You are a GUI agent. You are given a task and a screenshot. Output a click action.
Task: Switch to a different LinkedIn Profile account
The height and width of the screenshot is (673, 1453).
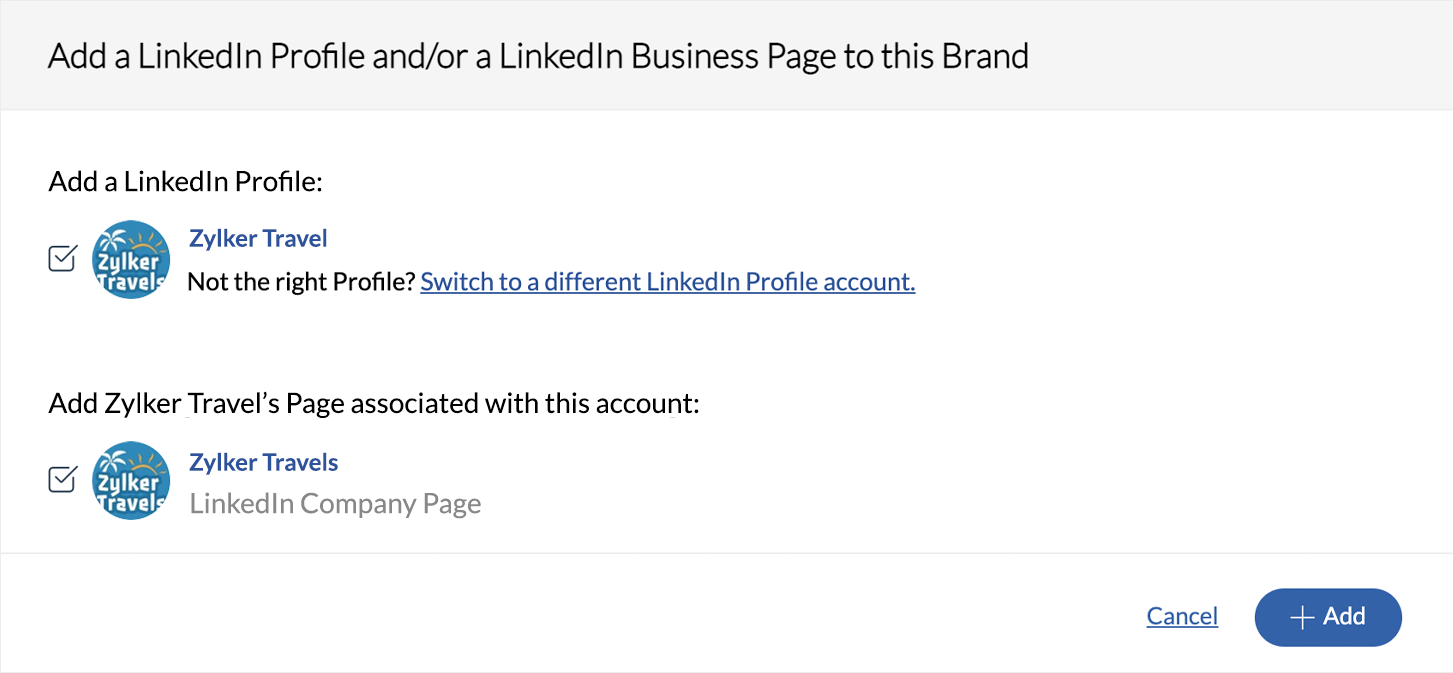(667, 282)
